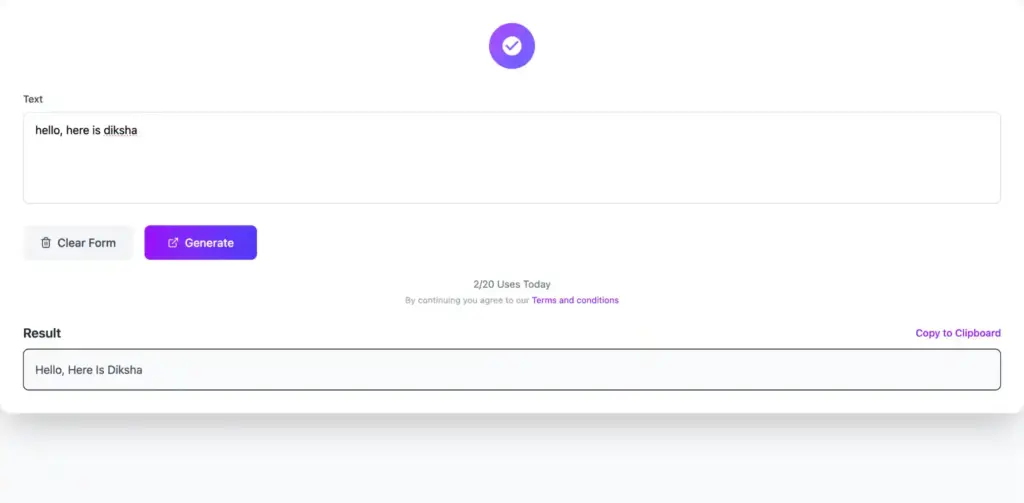Click the word "Here" in the result box
The image size is (1024, 503).
coord(80,370)
